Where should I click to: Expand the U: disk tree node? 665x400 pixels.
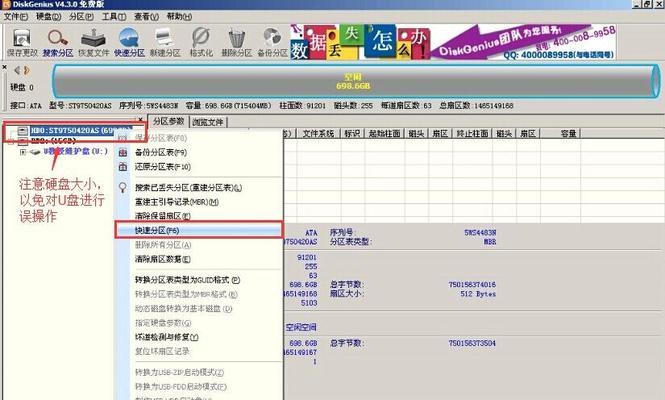tap(23, 151)
